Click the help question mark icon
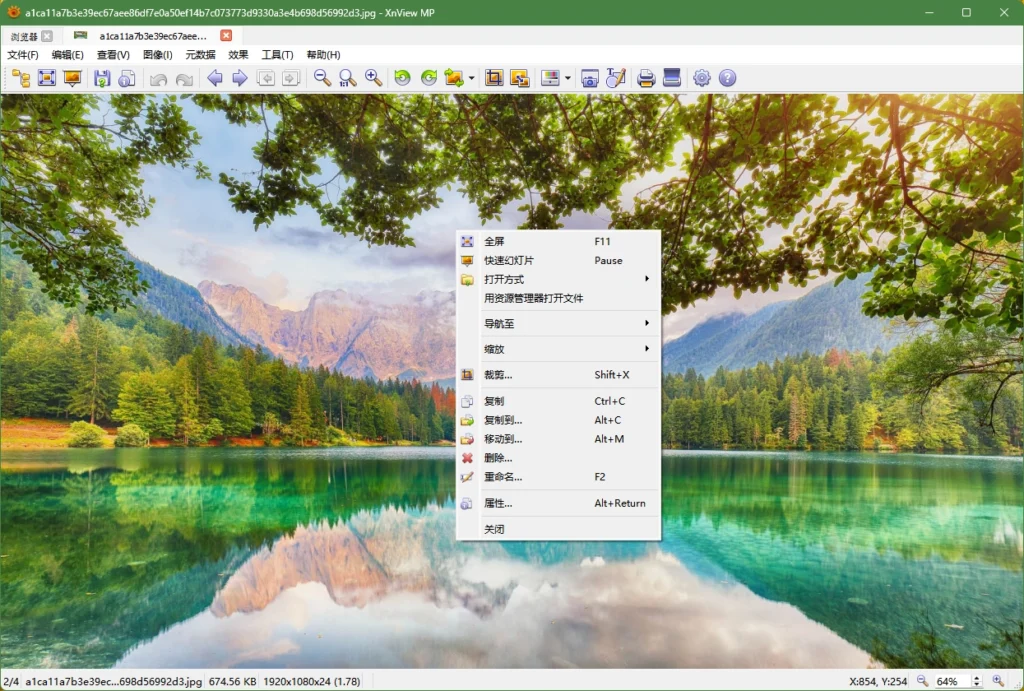 tap(727, 78)
